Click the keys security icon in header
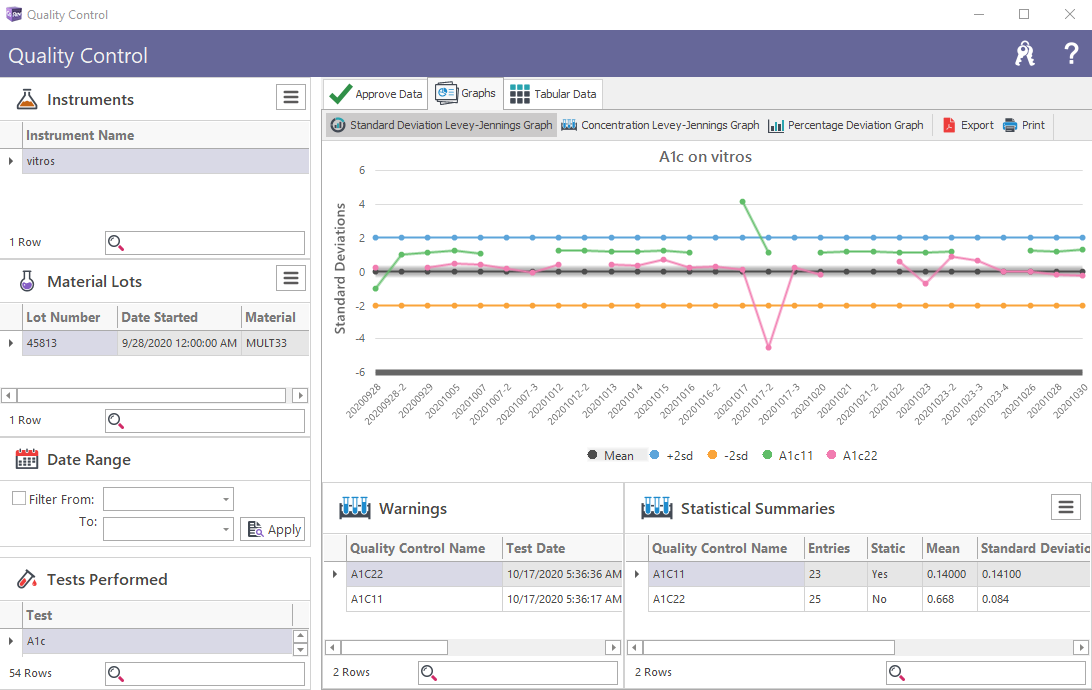 pos(1024,54)
